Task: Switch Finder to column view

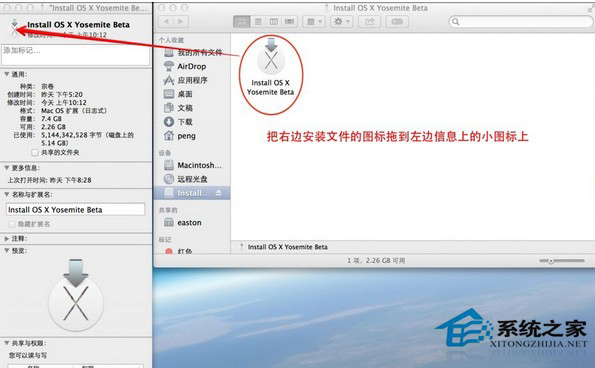Action: [274, 22]
